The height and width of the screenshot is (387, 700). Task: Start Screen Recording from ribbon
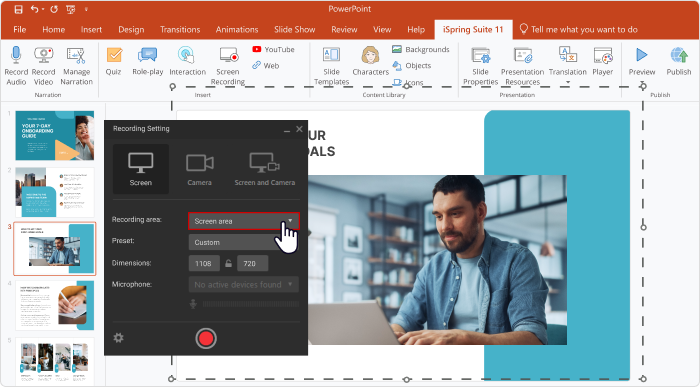pyautogui.click(x=228, y=66)
